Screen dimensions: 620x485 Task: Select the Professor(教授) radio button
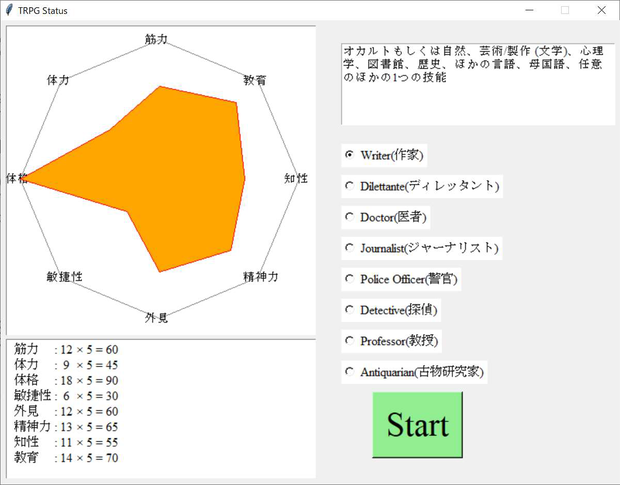[391, 341]
